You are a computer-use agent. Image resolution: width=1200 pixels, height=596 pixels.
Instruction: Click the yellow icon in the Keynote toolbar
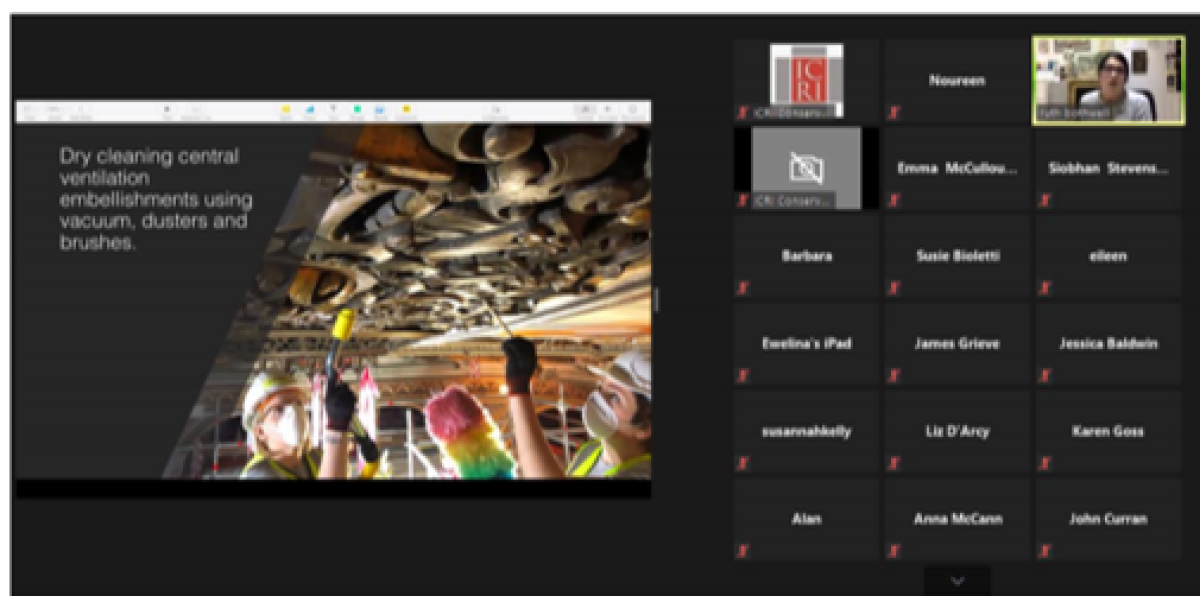(285, 110)
